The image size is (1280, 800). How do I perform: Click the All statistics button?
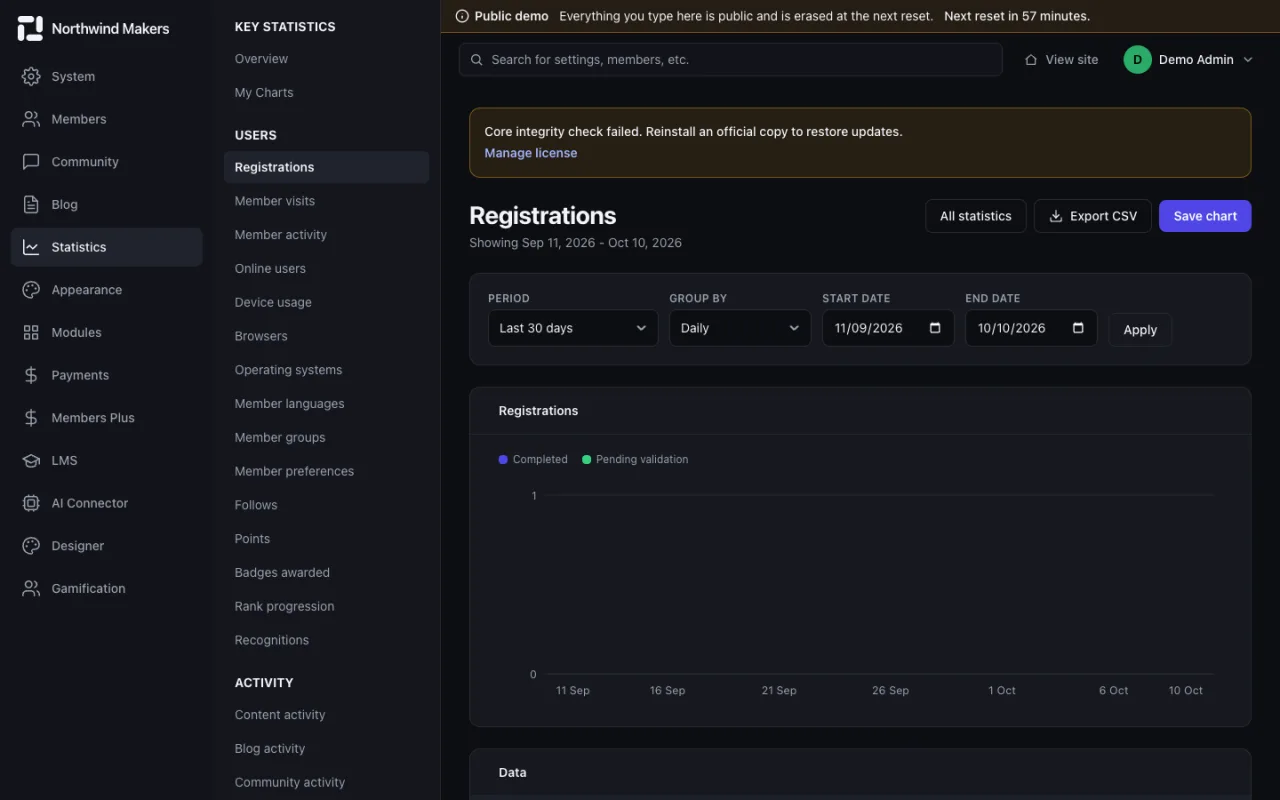pos(976,216)
